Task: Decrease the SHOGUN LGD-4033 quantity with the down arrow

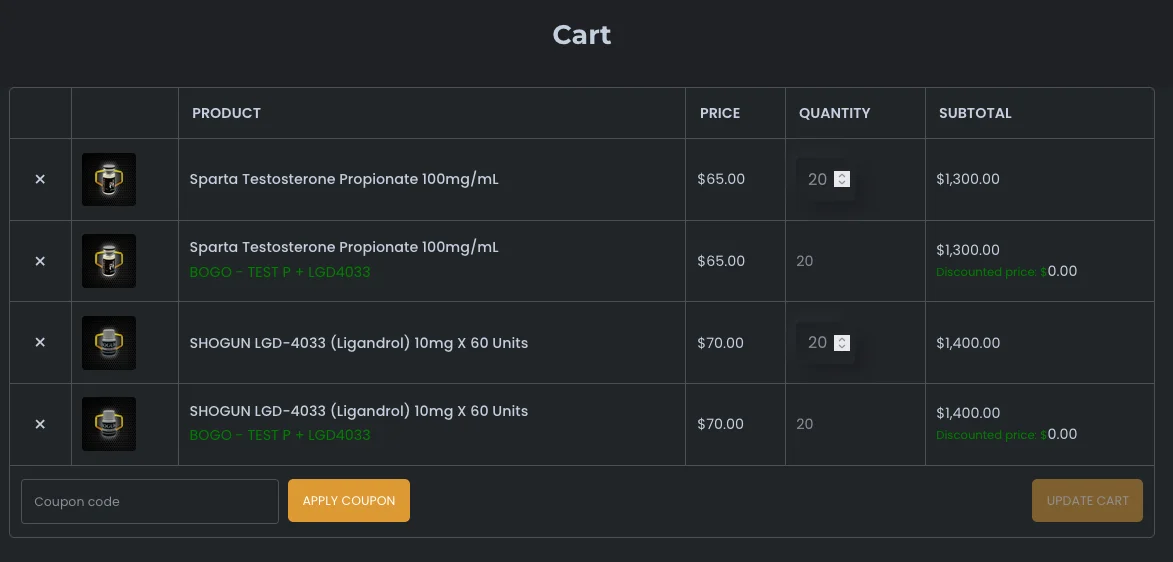Action: coord(842,347)
